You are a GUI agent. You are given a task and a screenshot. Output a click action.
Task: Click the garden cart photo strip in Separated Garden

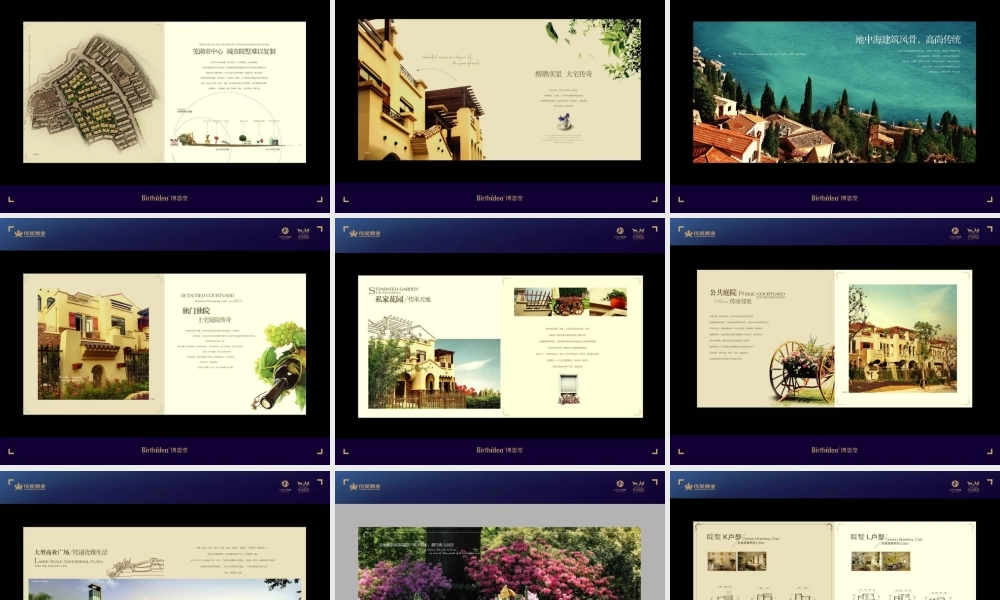[570, 302]
